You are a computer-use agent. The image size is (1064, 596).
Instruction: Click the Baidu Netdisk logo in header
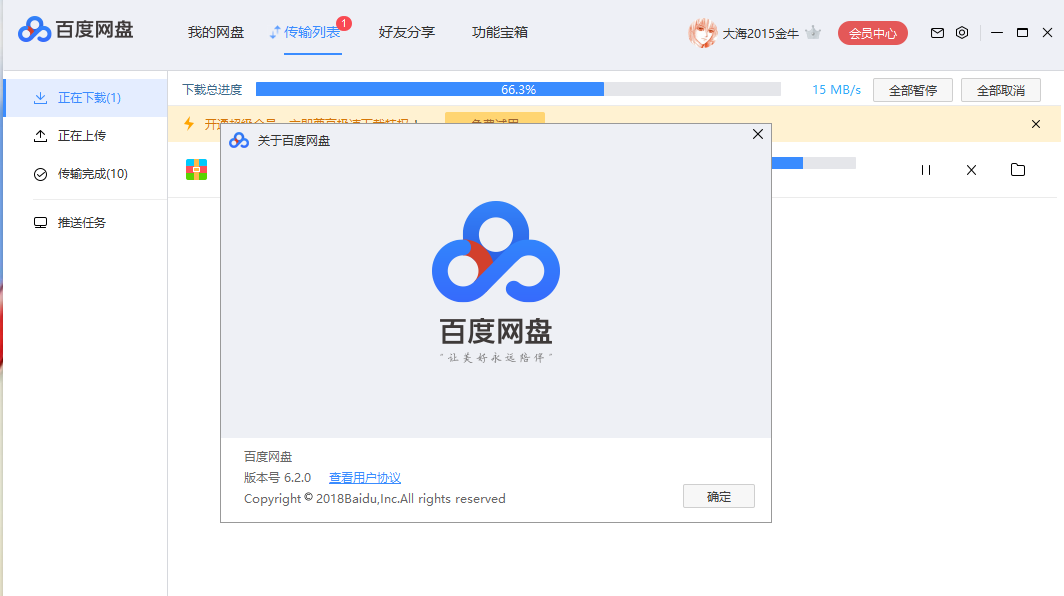75,30
